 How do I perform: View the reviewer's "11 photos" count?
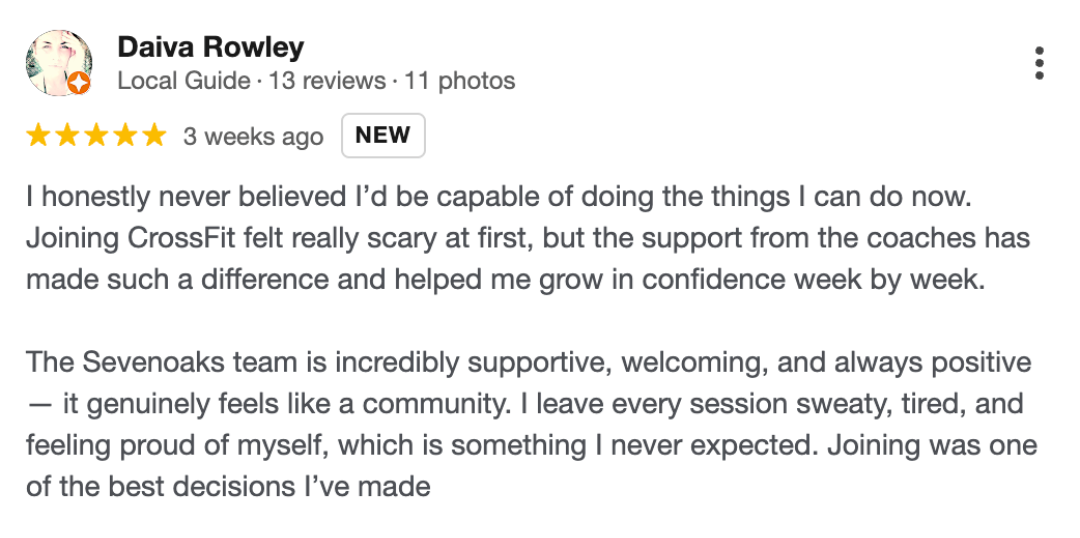click(460, 81)
